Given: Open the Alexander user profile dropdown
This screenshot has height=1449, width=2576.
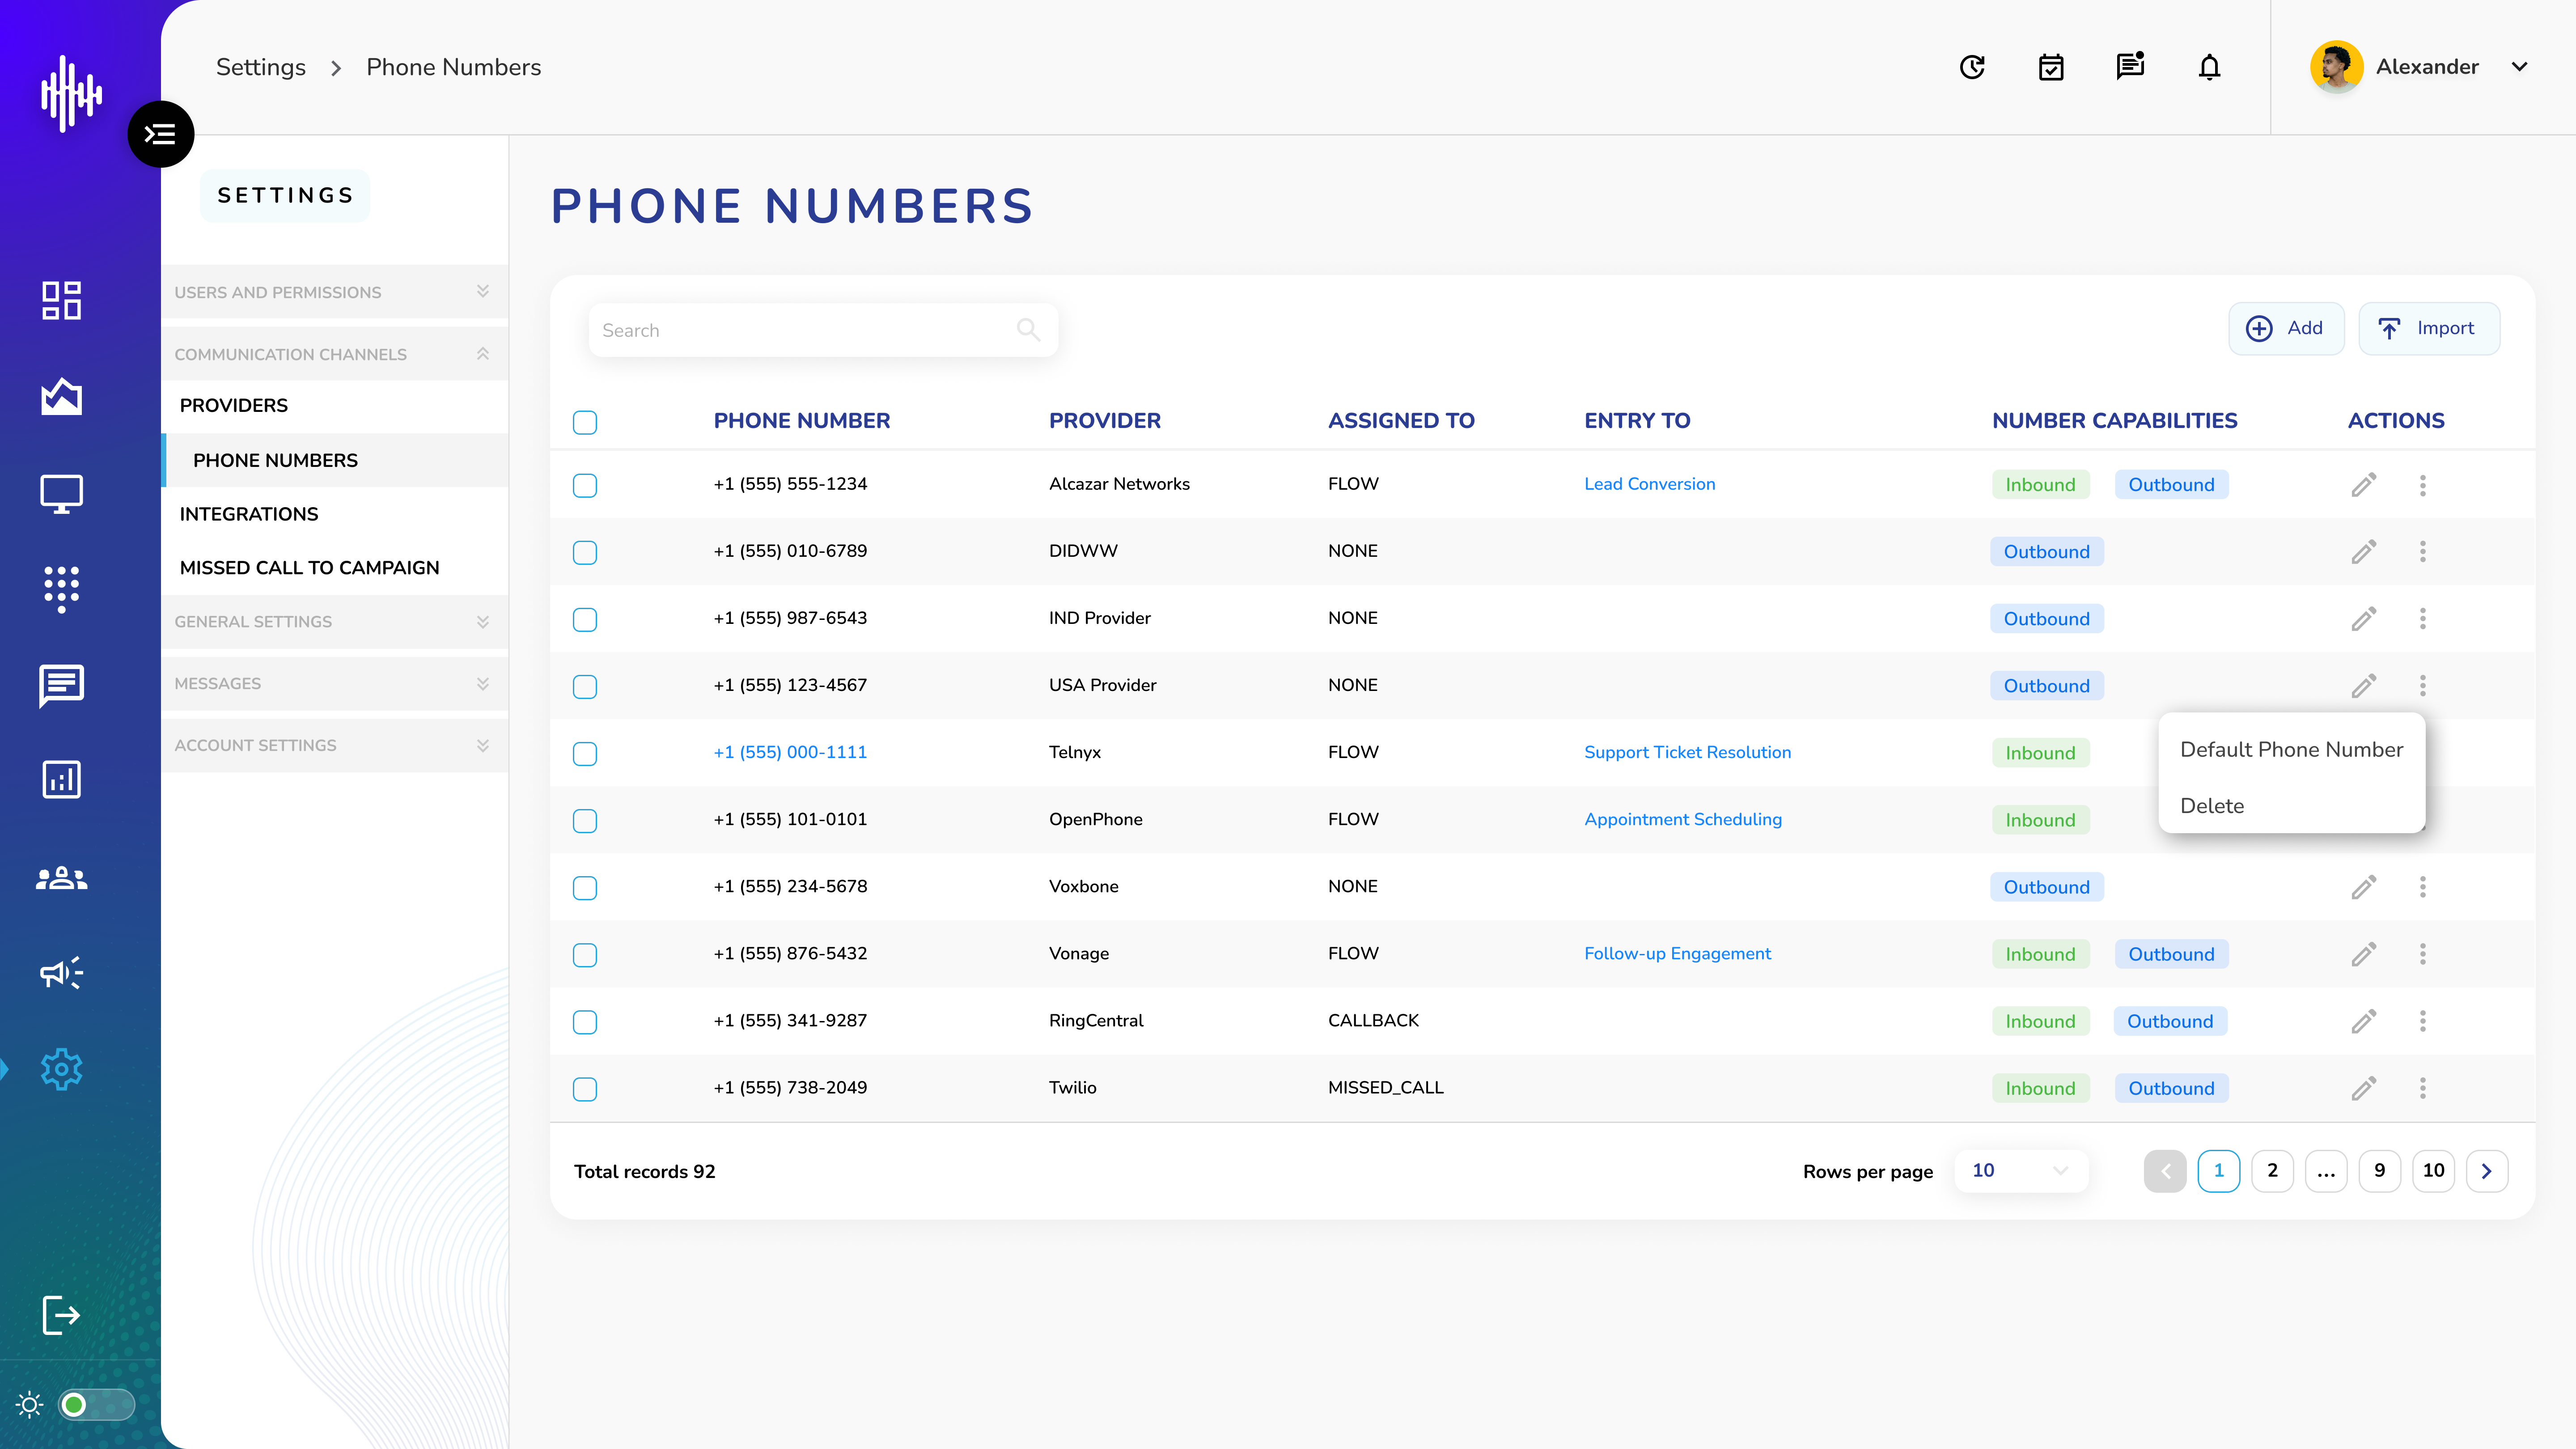Looking at the screenshot, I should coord(2420,67).
